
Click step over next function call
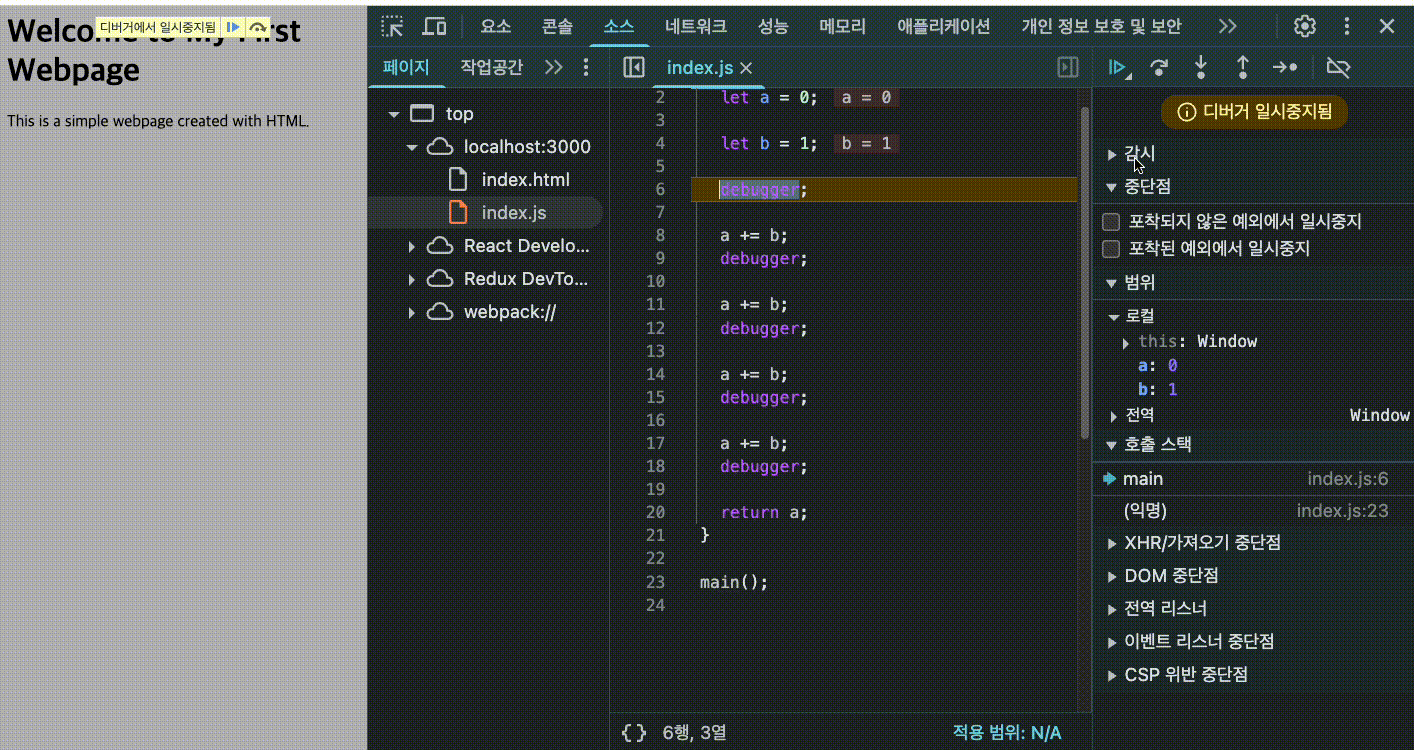(1159, 67)
